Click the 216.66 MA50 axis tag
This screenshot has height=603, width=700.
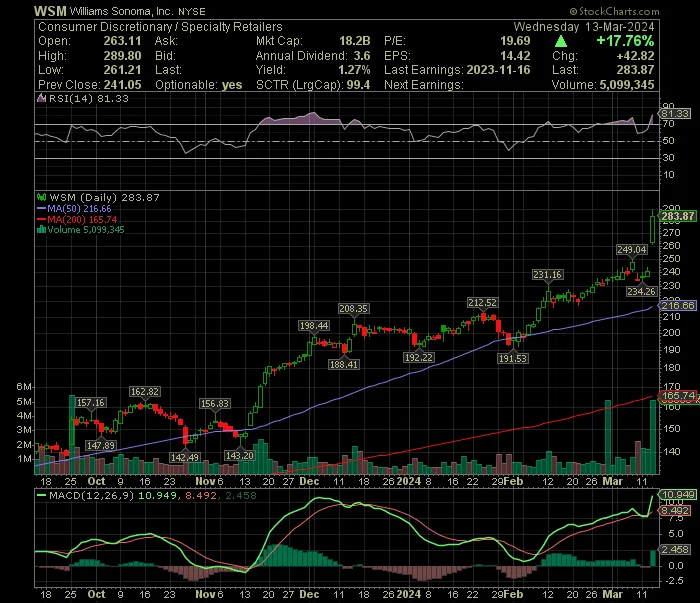point(678,306)
